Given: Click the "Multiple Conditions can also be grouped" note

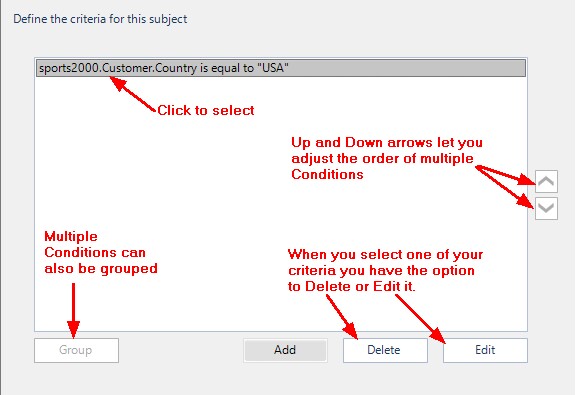Looking at the screenshot, I should [x=101, y=252].
